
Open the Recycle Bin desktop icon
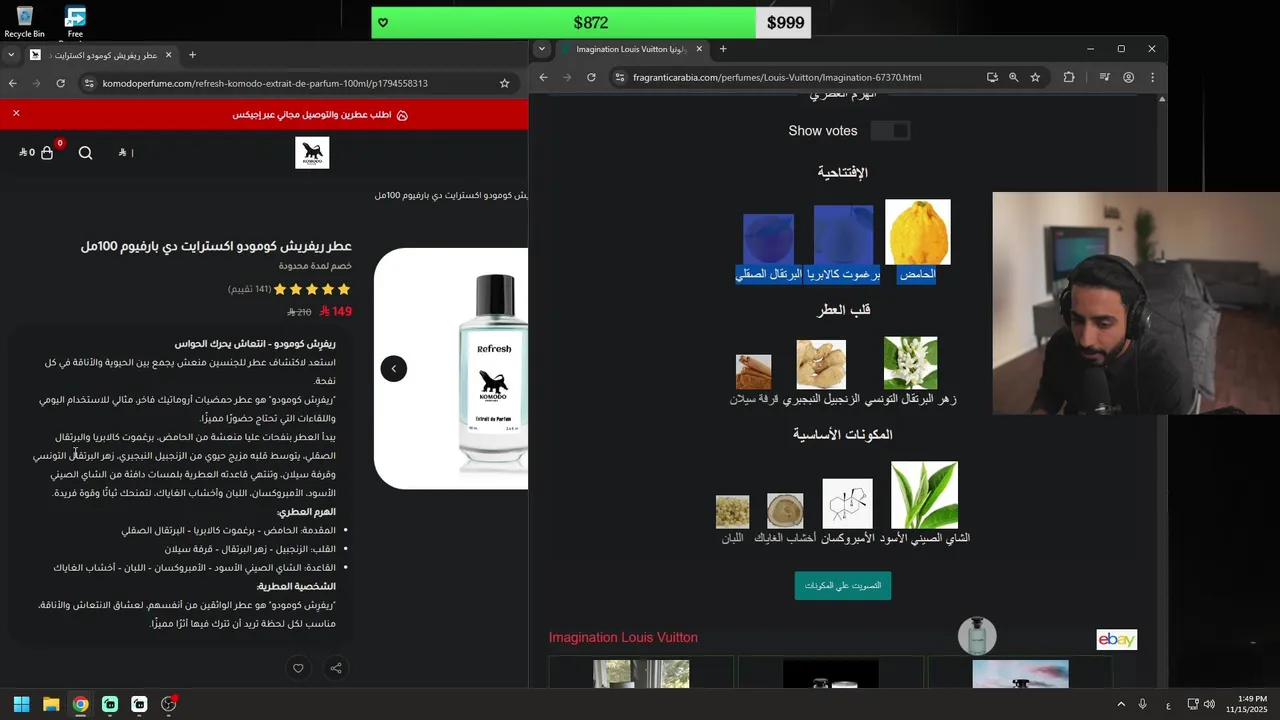click(24, 21)
